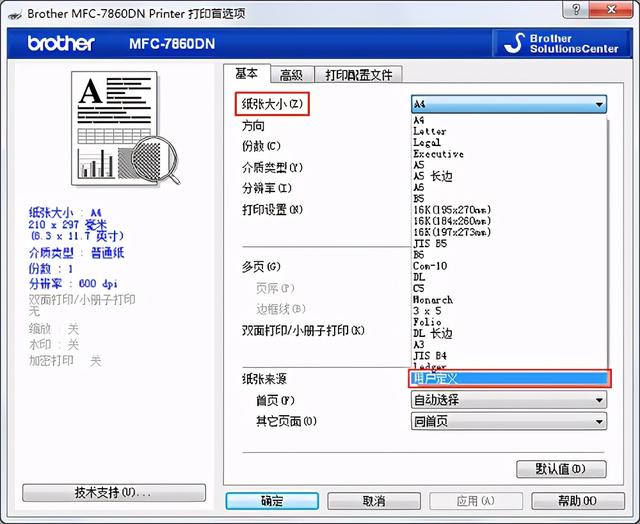Select the 基本 tab
The image size is (640, 524).
[x=246, y=73]
